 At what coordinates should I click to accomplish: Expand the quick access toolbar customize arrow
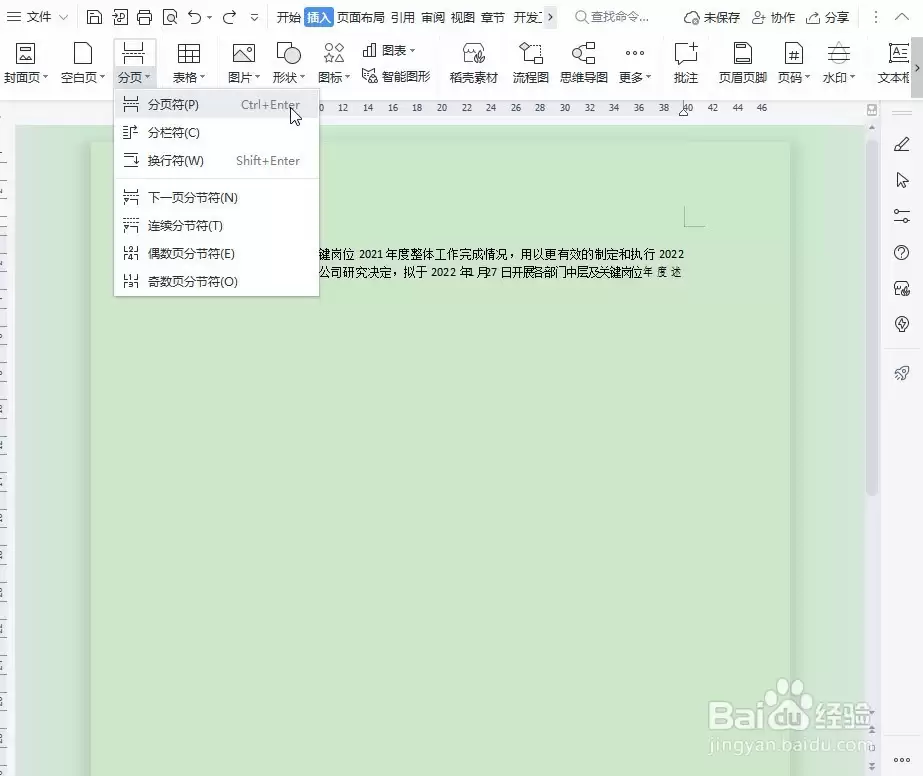click(x=254, y=18)
